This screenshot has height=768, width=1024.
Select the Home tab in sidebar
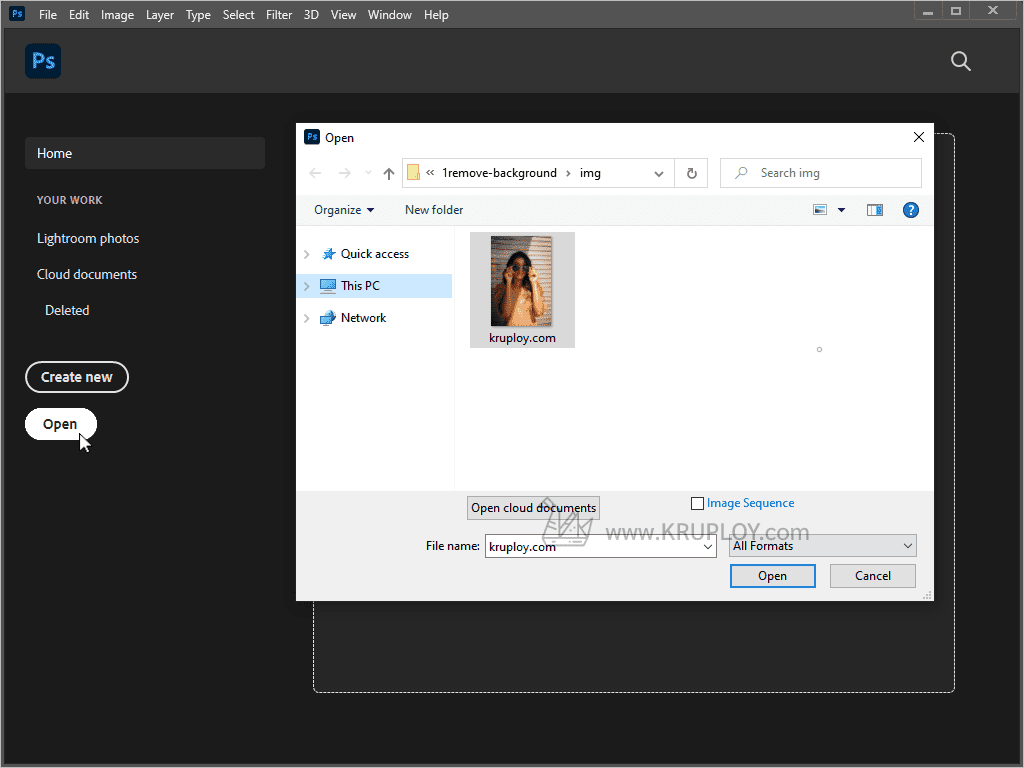[145, 153]
